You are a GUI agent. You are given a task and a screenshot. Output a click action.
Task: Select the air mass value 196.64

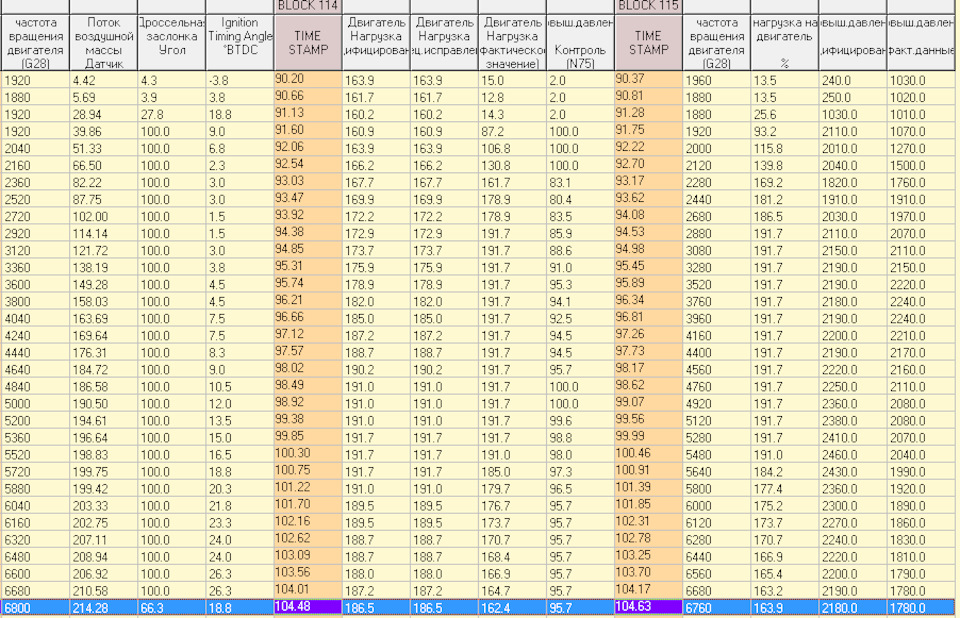(103, 438)
